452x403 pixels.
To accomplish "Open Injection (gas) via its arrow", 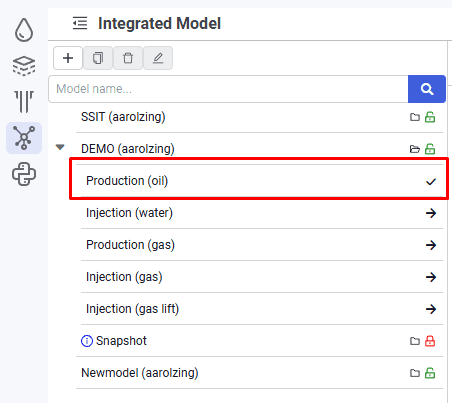I will [431, 277].
